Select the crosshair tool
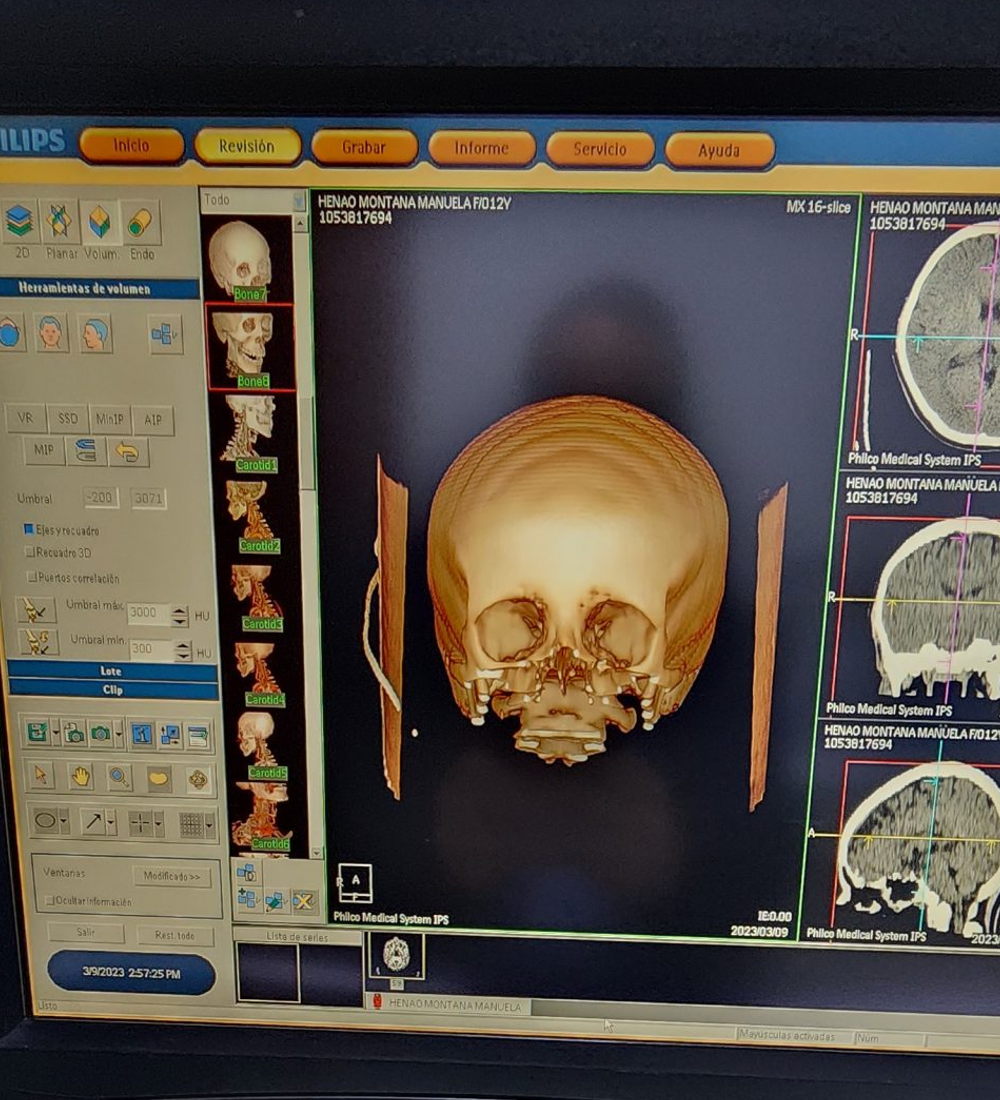 tap(140, 824)
